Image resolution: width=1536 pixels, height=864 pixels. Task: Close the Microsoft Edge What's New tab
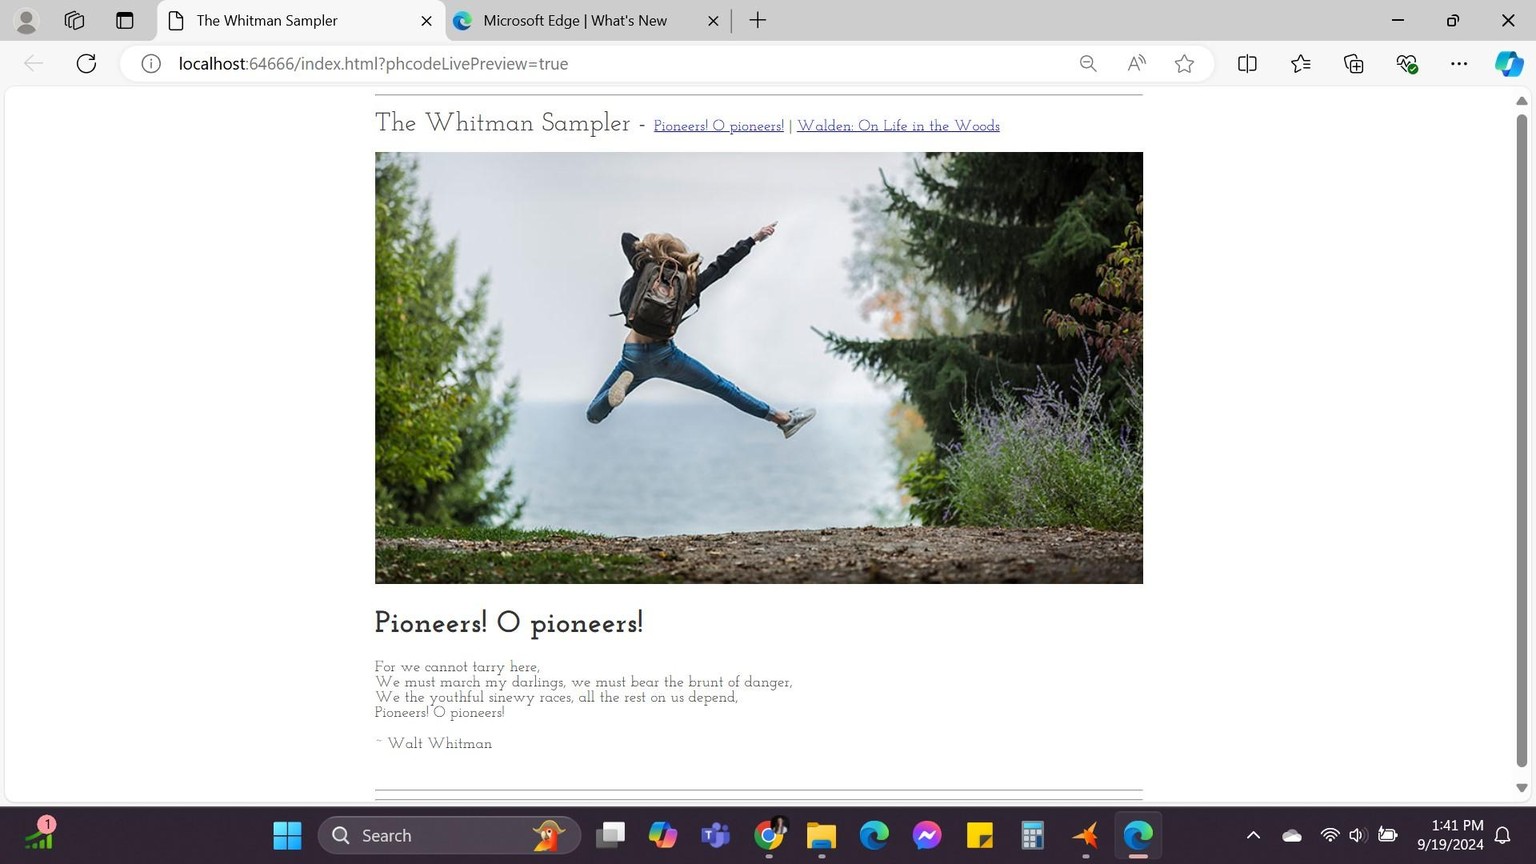pyautogui.click(x=713, y=20)
